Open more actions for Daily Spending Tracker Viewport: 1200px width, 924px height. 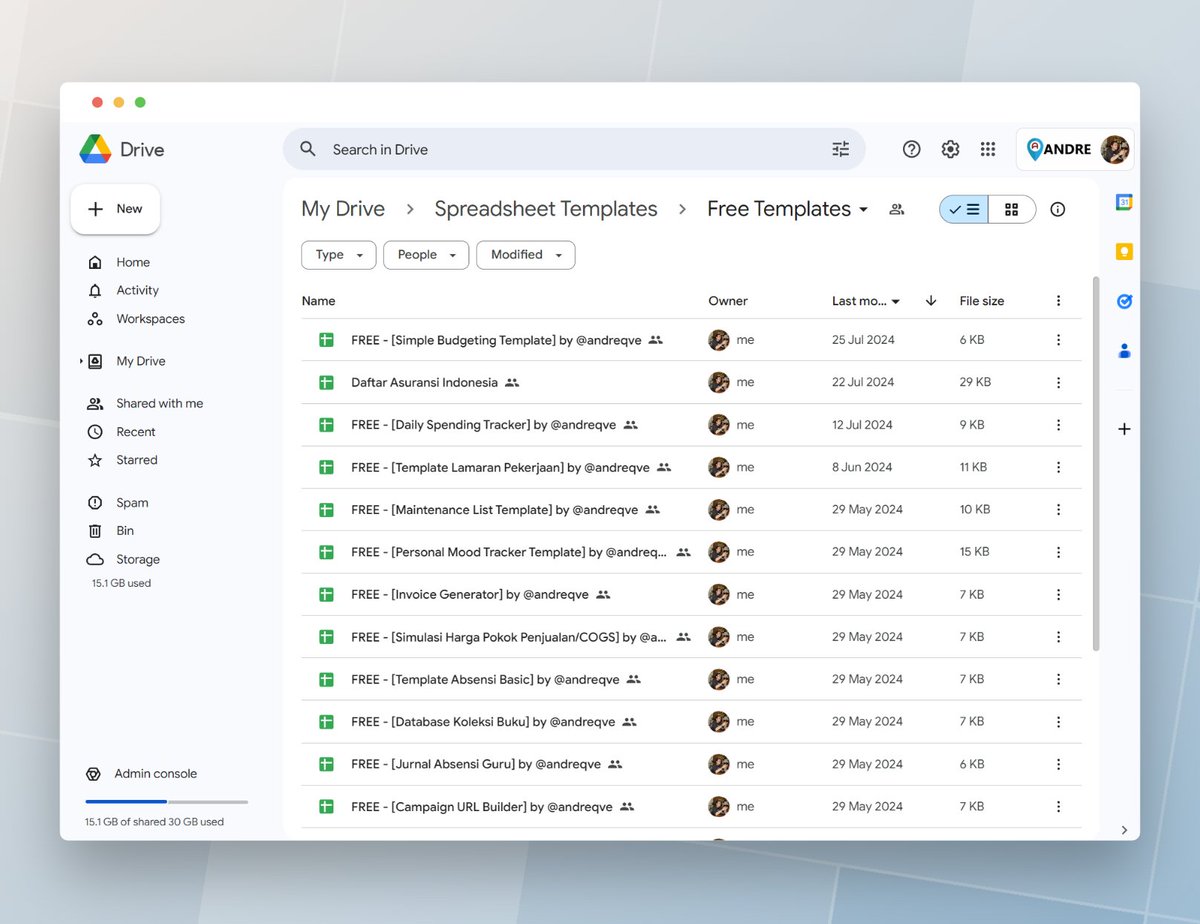click(x=1058, y=425)
